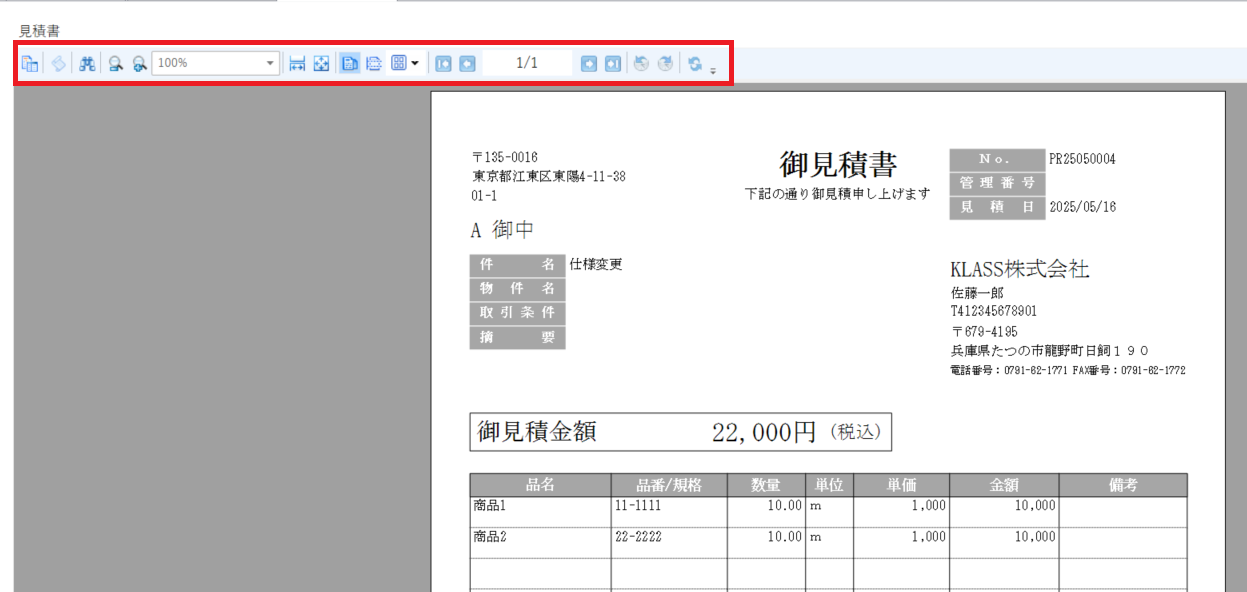The height and width of the screenshot is (592, 1247).
Task: Click the customer name A 御中
Action: click(502, 230)
